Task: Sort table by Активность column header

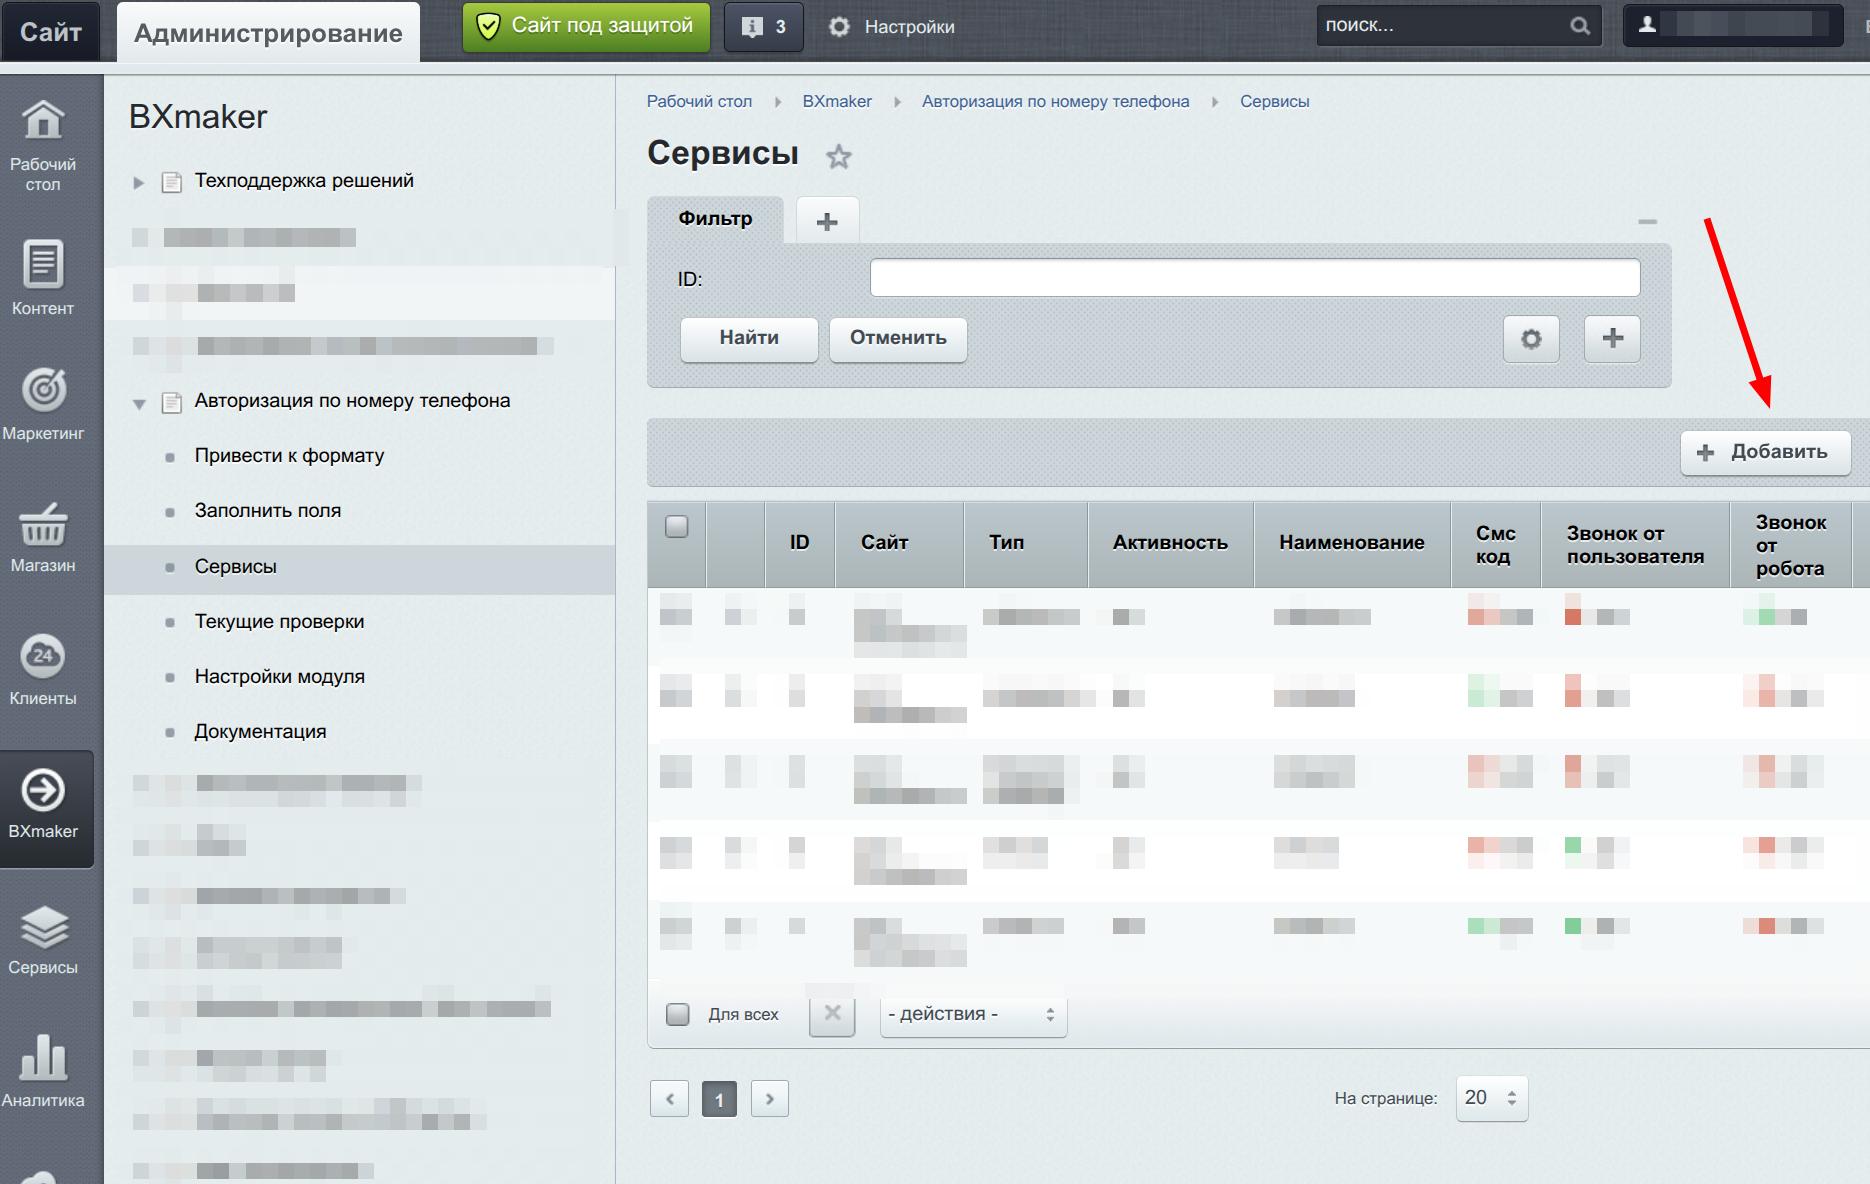Action: (x=1171, y=543)
